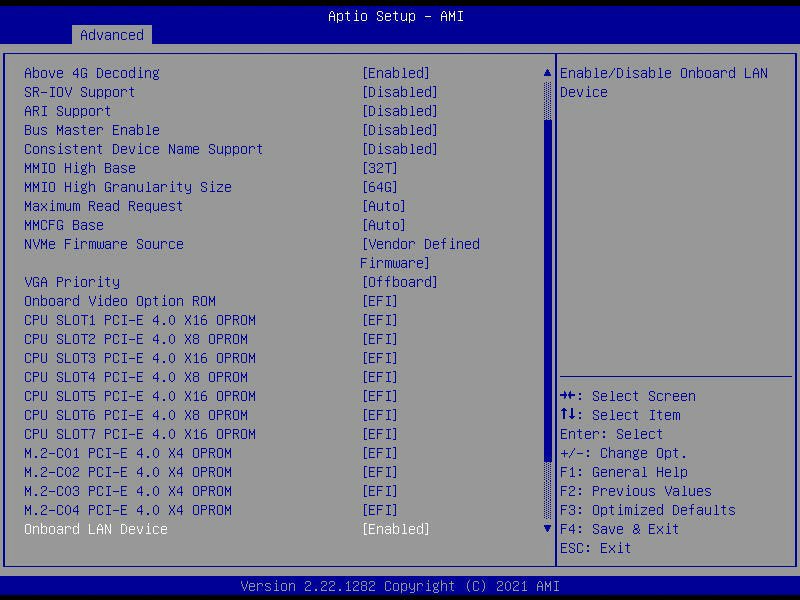Click the scrollbar up arrow
This screenshot has height=600, width=800.
pyautogui.click(x=547, y=73)
